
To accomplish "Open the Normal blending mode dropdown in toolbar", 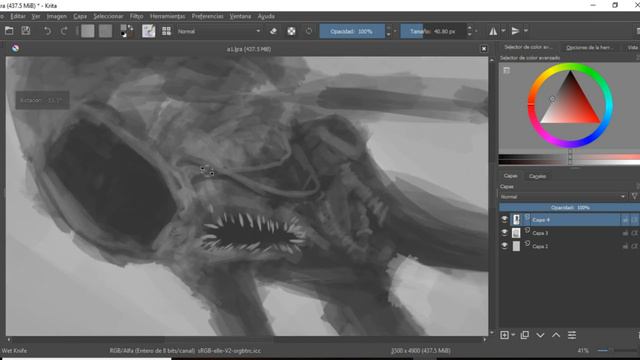I will click(219, 31).
